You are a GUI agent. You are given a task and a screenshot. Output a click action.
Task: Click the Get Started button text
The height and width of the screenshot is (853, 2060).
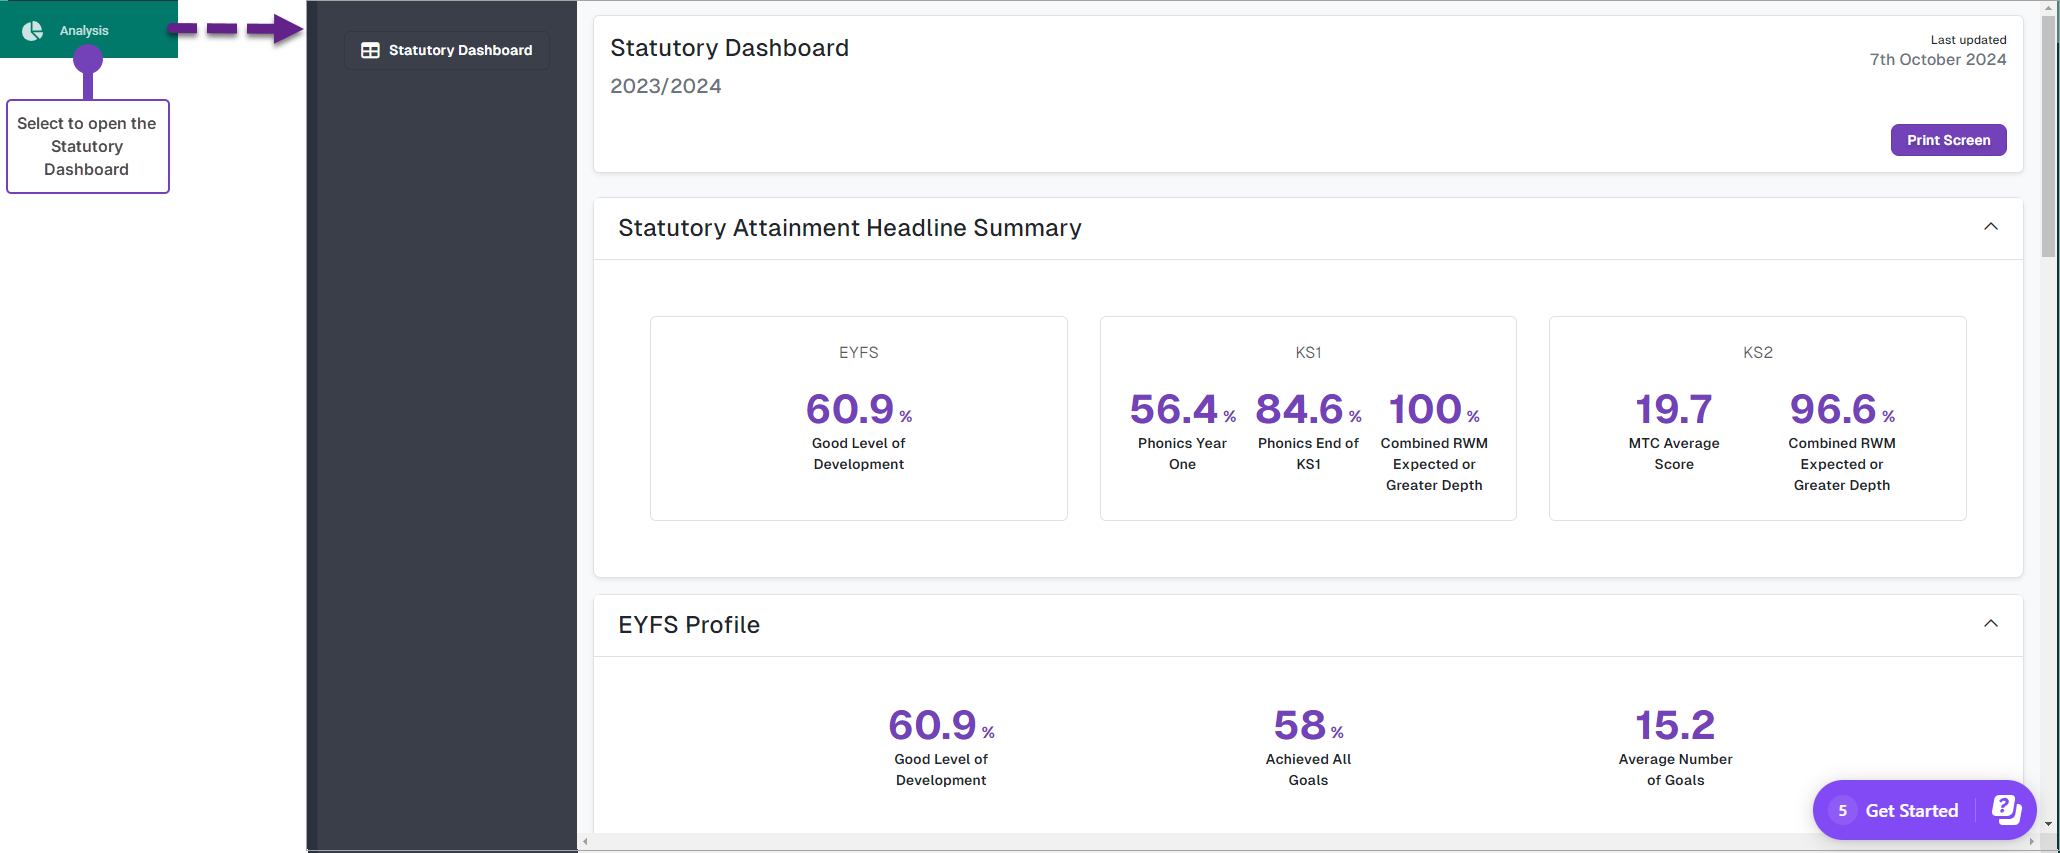pyautogui.click(x=1911, y=810)
